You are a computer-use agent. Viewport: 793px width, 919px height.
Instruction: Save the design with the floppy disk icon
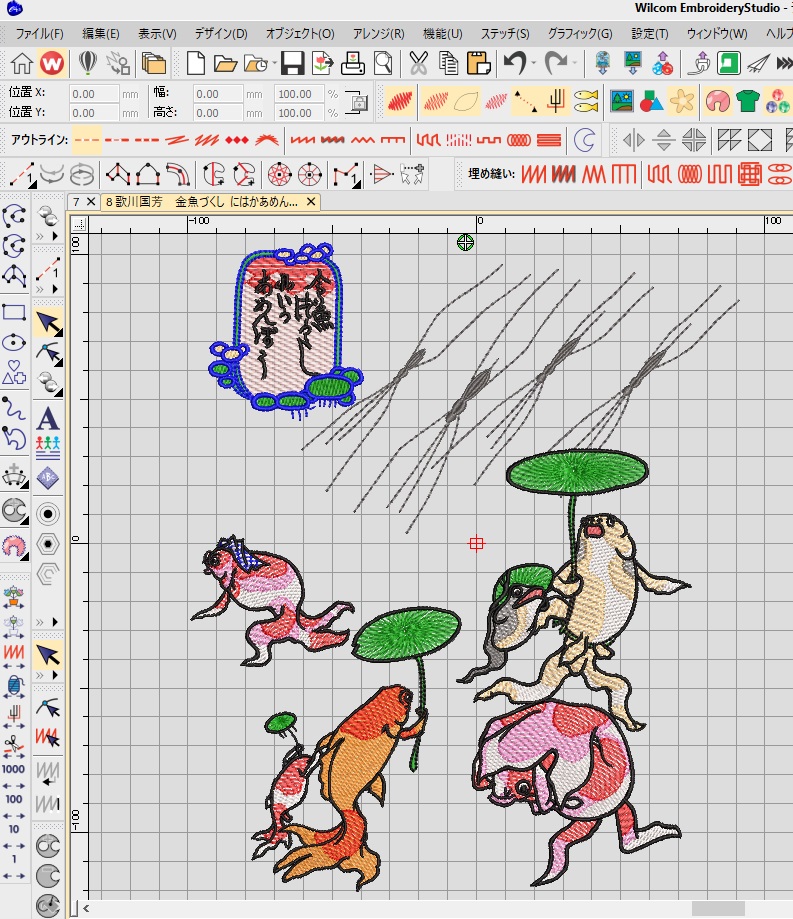(292, 63)
